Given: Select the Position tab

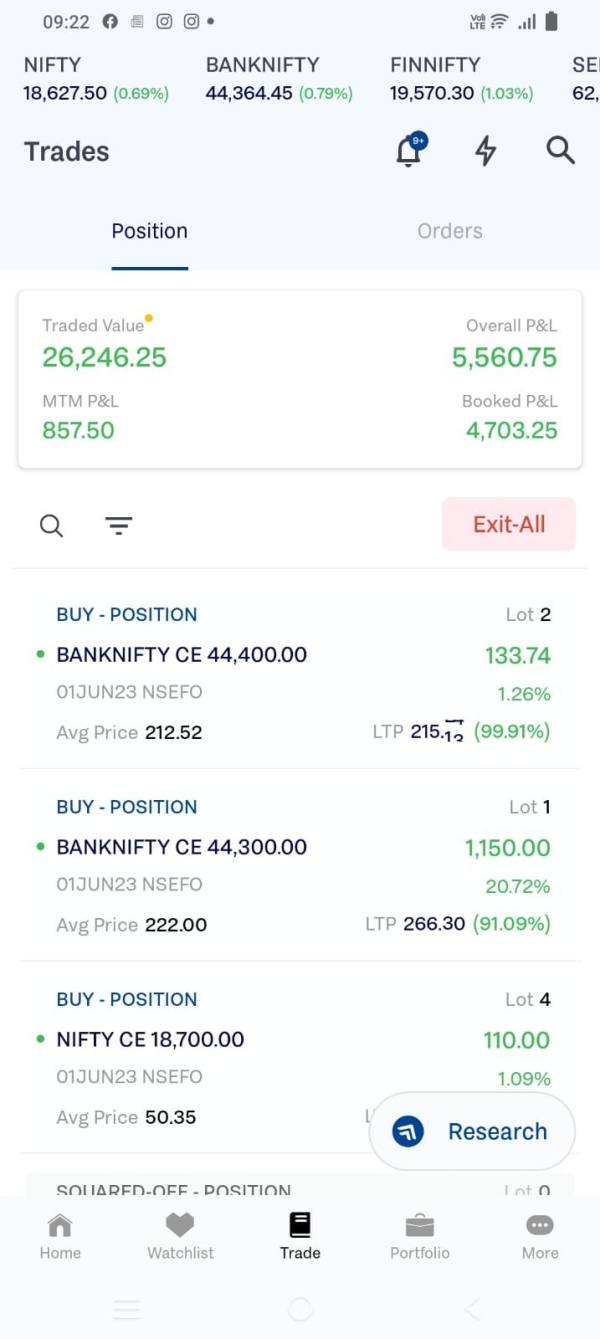Looking at the screenshot, I should [150, 231].
